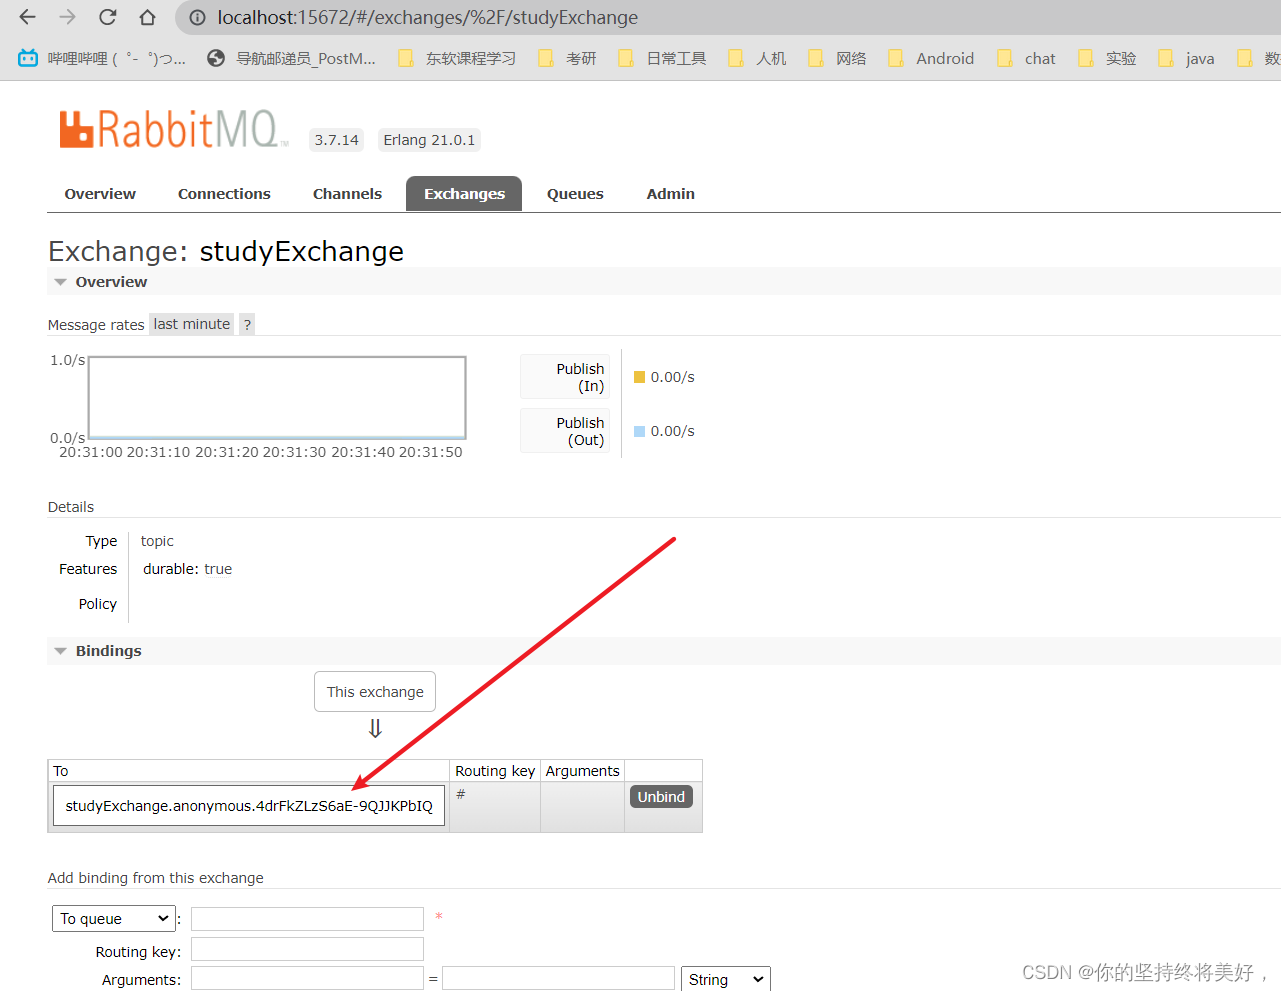Go to the browser Home icon
Screen dimensions: 1281x991
[x=147, y=17]
